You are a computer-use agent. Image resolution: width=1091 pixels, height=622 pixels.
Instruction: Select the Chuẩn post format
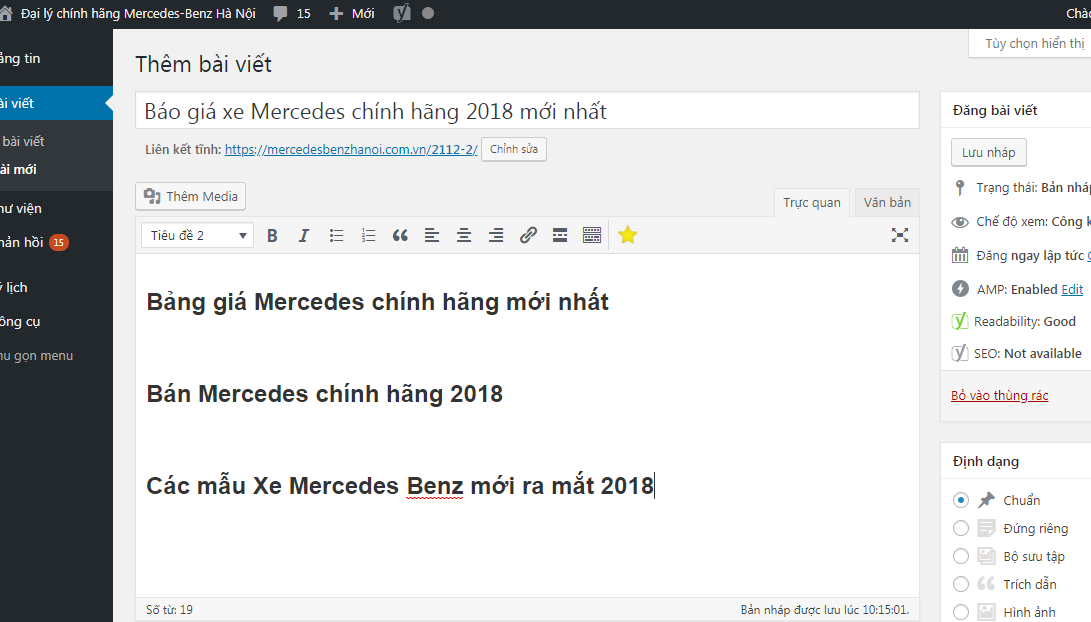[x=961, y=500]
